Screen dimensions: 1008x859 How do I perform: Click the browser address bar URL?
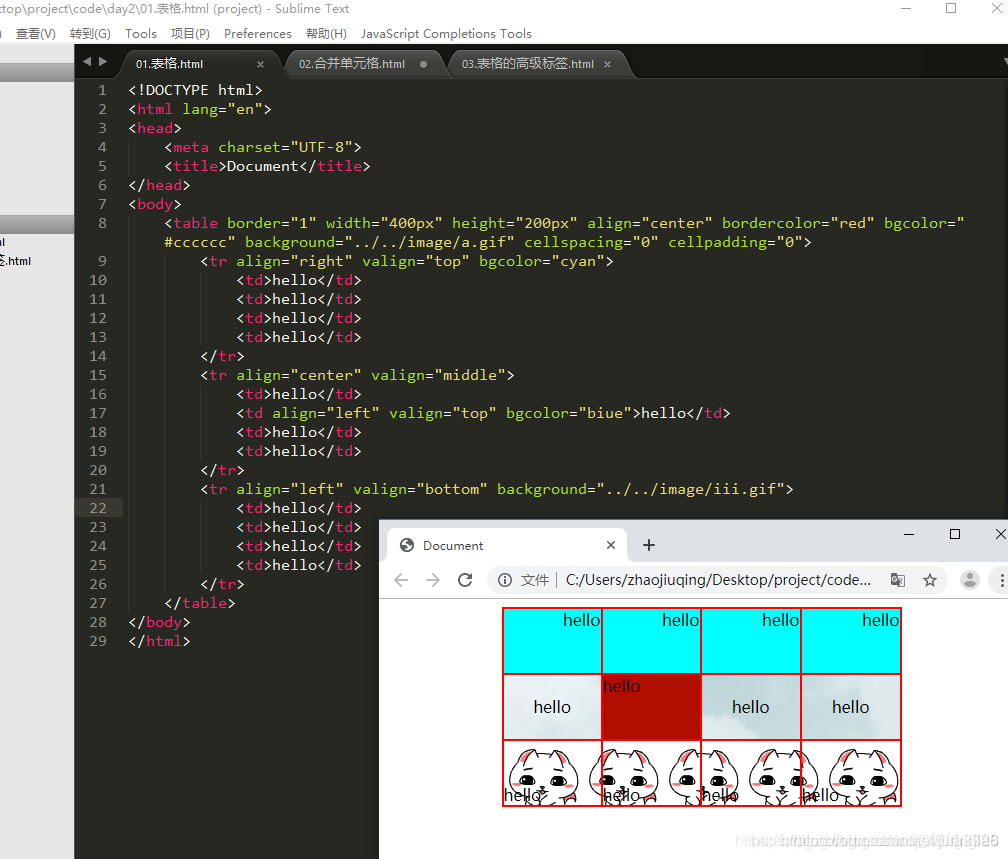(x=718, y=580)
